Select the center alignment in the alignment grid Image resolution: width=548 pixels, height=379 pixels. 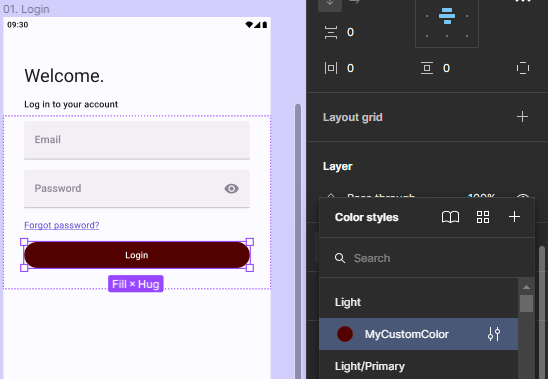(x=447, y=16)
